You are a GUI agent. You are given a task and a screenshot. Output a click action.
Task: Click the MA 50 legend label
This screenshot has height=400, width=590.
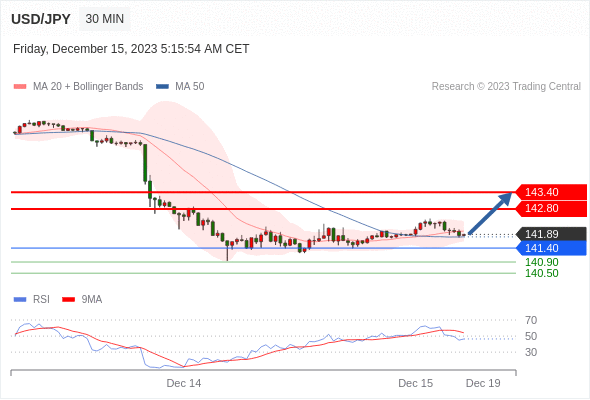pyautogui.click(x=190, y=87)
